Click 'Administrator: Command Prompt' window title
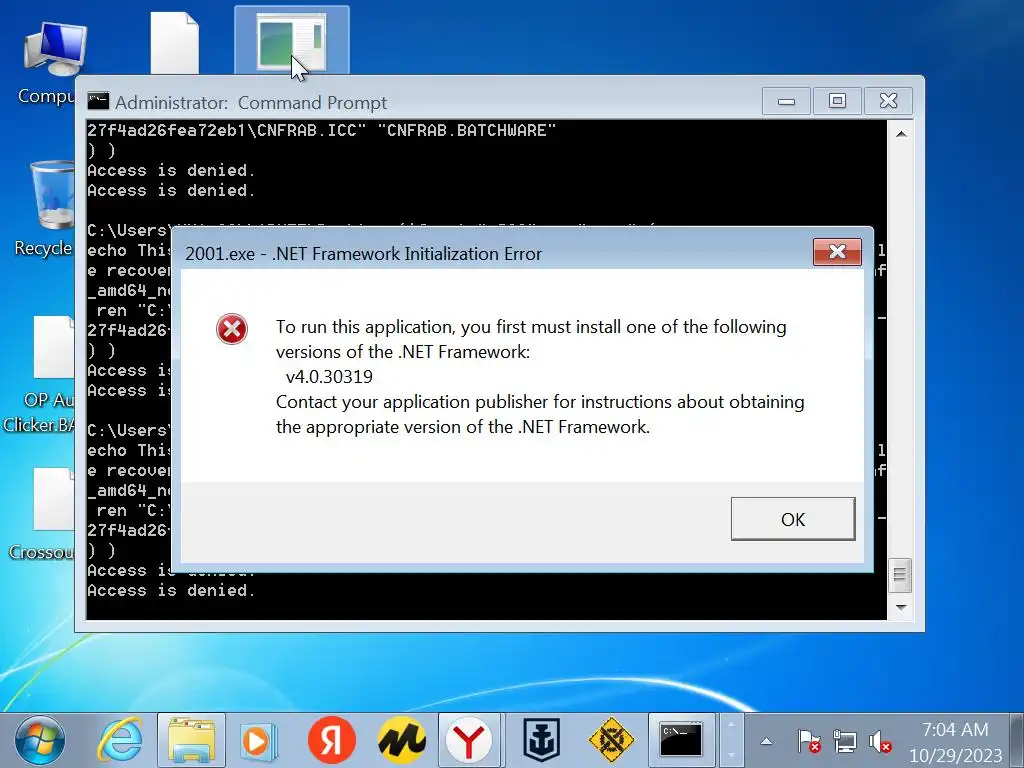Image resolution: width=1024 pixels, height=768 pixels. click(x=251, y=103)
